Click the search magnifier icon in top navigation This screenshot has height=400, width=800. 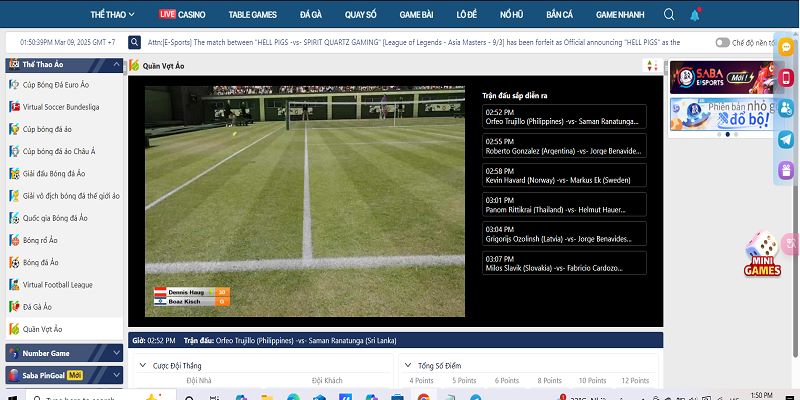[x=669, y=15]
